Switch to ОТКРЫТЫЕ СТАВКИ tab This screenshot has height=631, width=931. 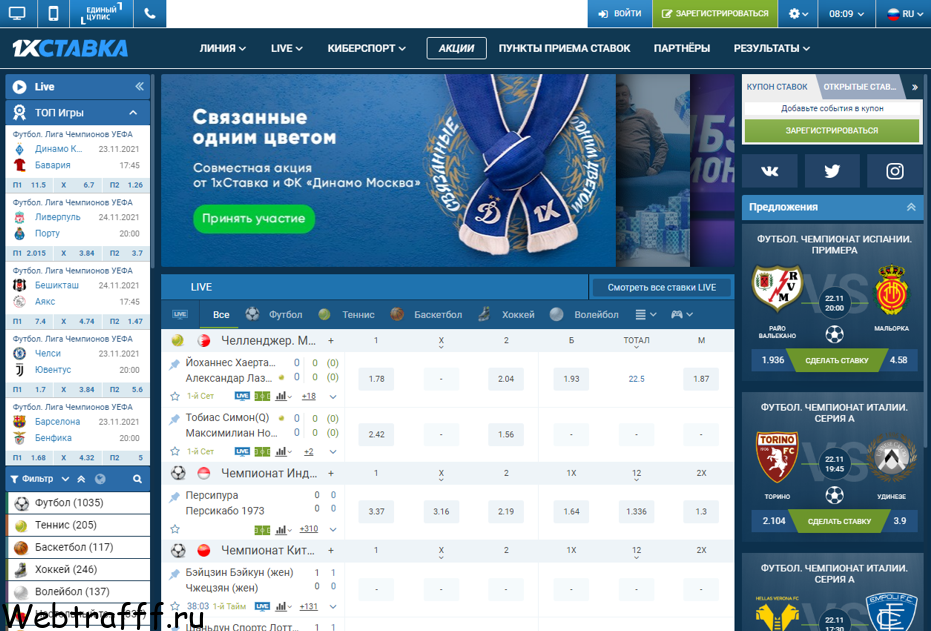859,87
